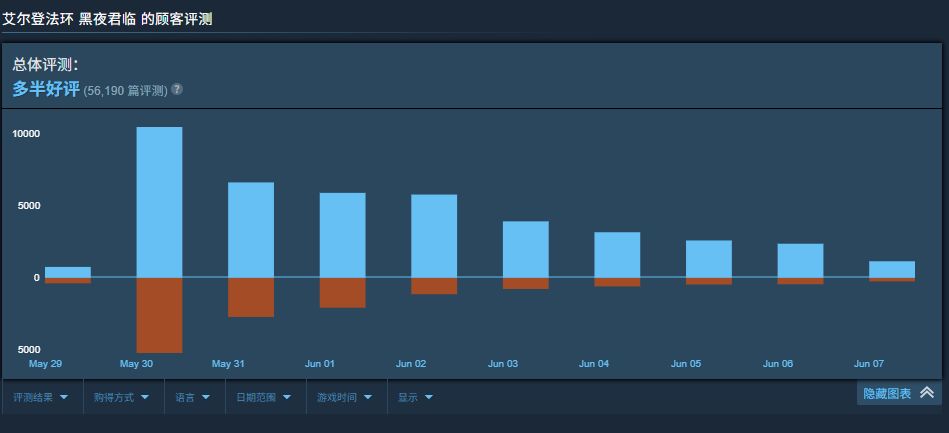Click the Jun 05 axis label
Viewport: 949px width, 433px height.
click(x=686, y=364)
